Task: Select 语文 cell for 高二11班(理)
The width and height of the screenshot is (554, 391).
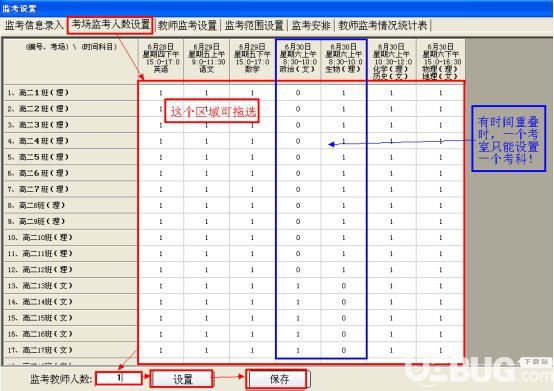Action: click(x=206, y=254)
